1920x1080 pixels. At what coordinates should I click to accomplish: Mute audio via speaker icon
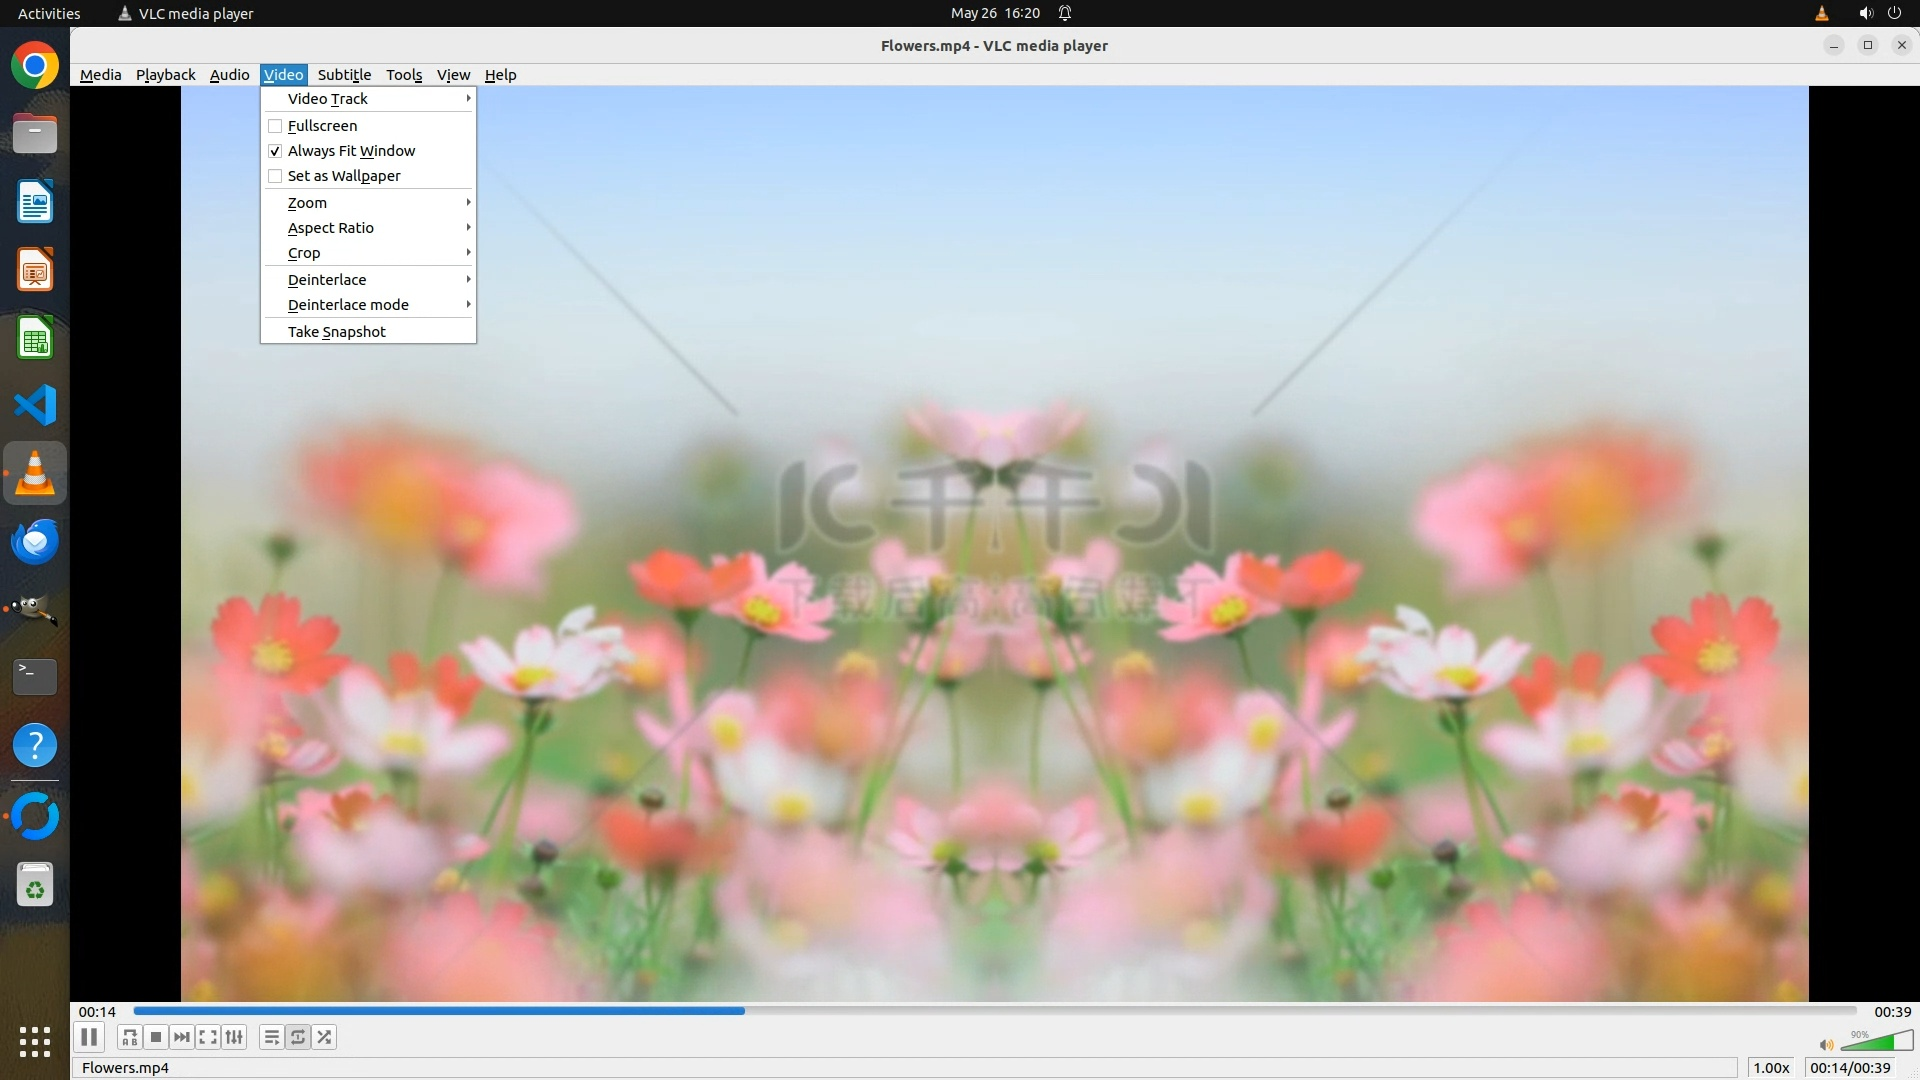[1826, 1044]
